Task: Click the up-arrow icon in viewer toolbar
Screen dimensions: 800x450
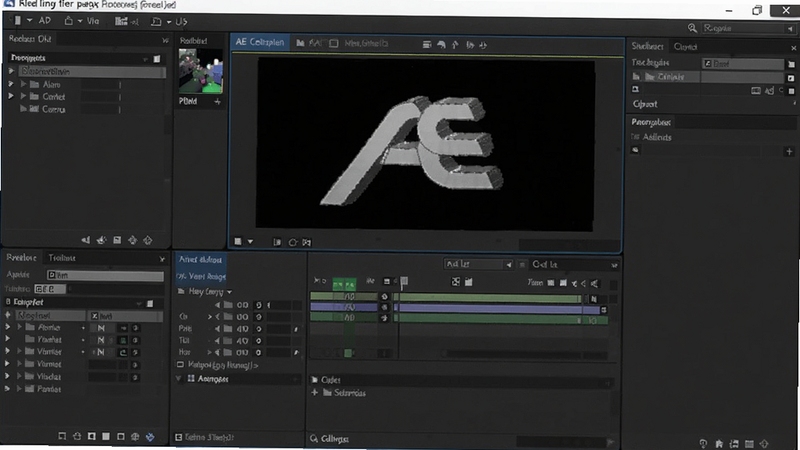Action: click(x=455, y=45)
